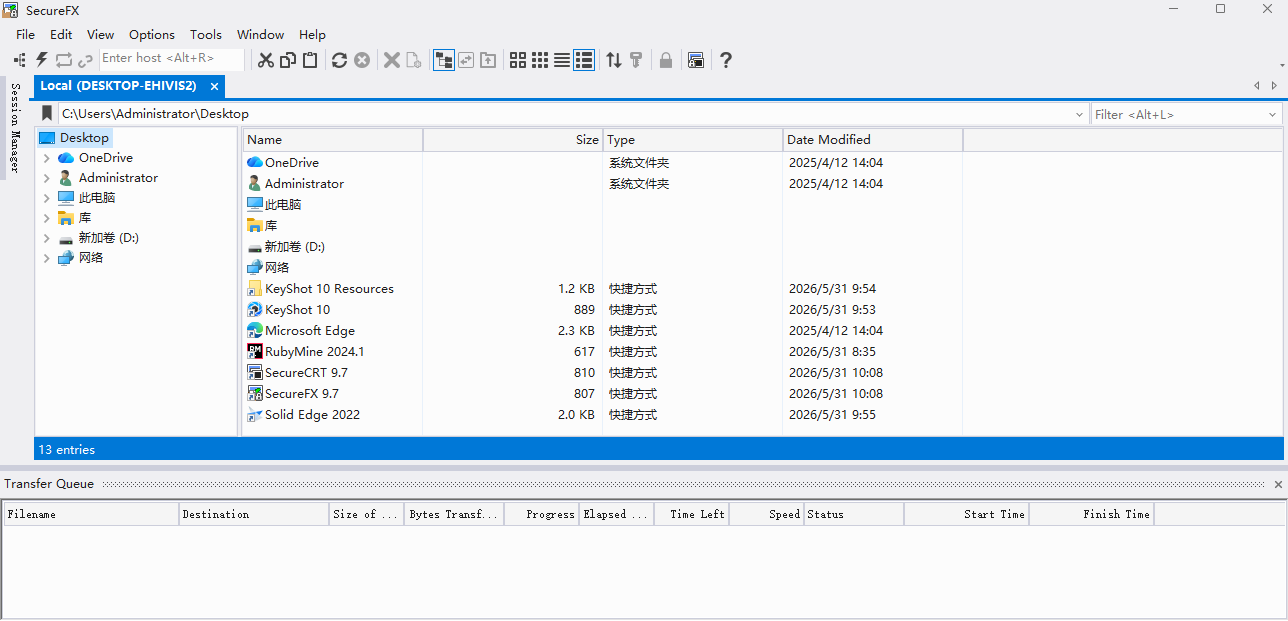Image resolution: width=1288 pixels, height=621 pixels.
Task: Click the Quick Connect lightning icon
Action: click(x=42, y=60)
